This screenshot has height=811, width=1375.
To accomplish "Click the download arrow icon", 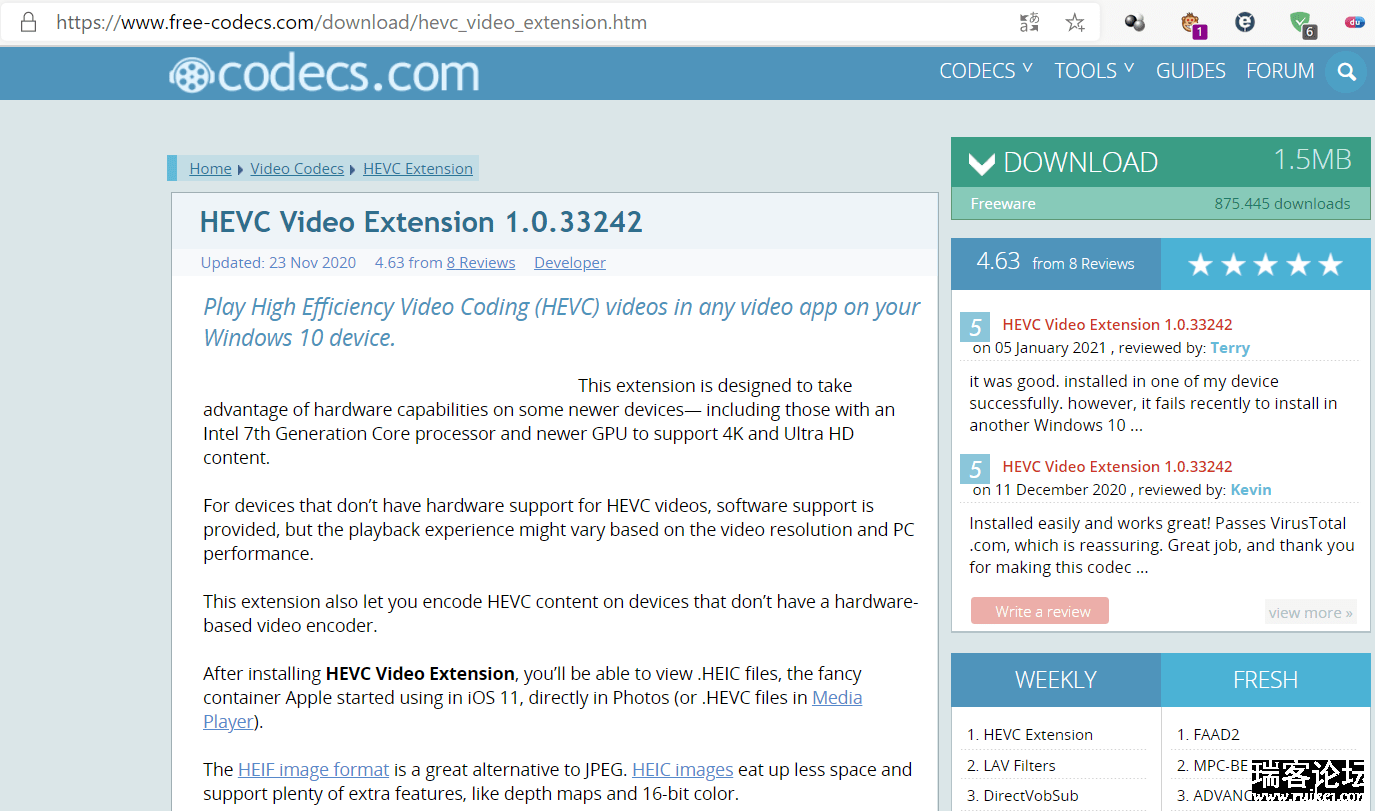I will pos(982,163).
